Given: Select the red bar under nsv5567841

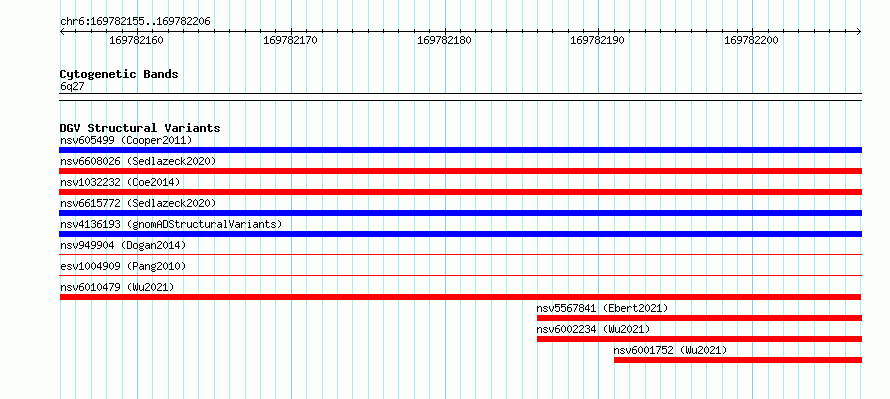Looking at the screenshot, I should tap(699, 318).
